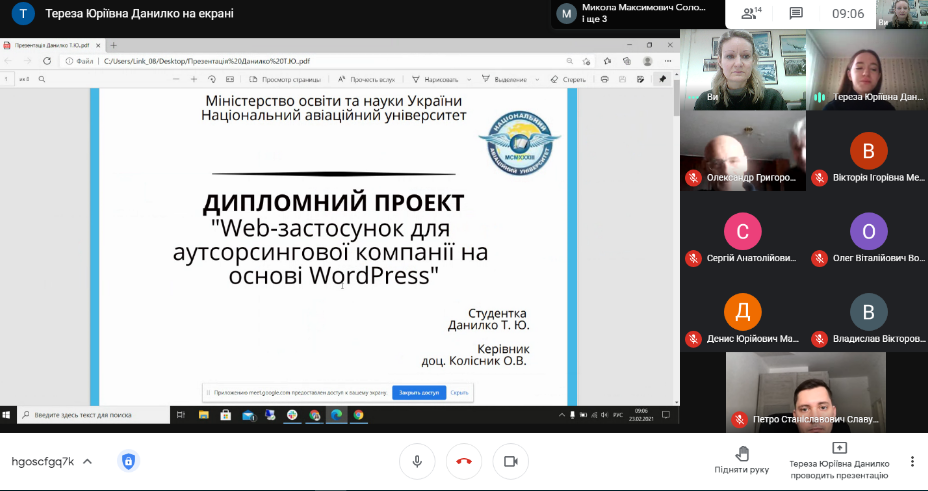
Task: Select the Тереза Юріївна Дан... video tile
Action: pyautogui.click(x=867, y=70)
